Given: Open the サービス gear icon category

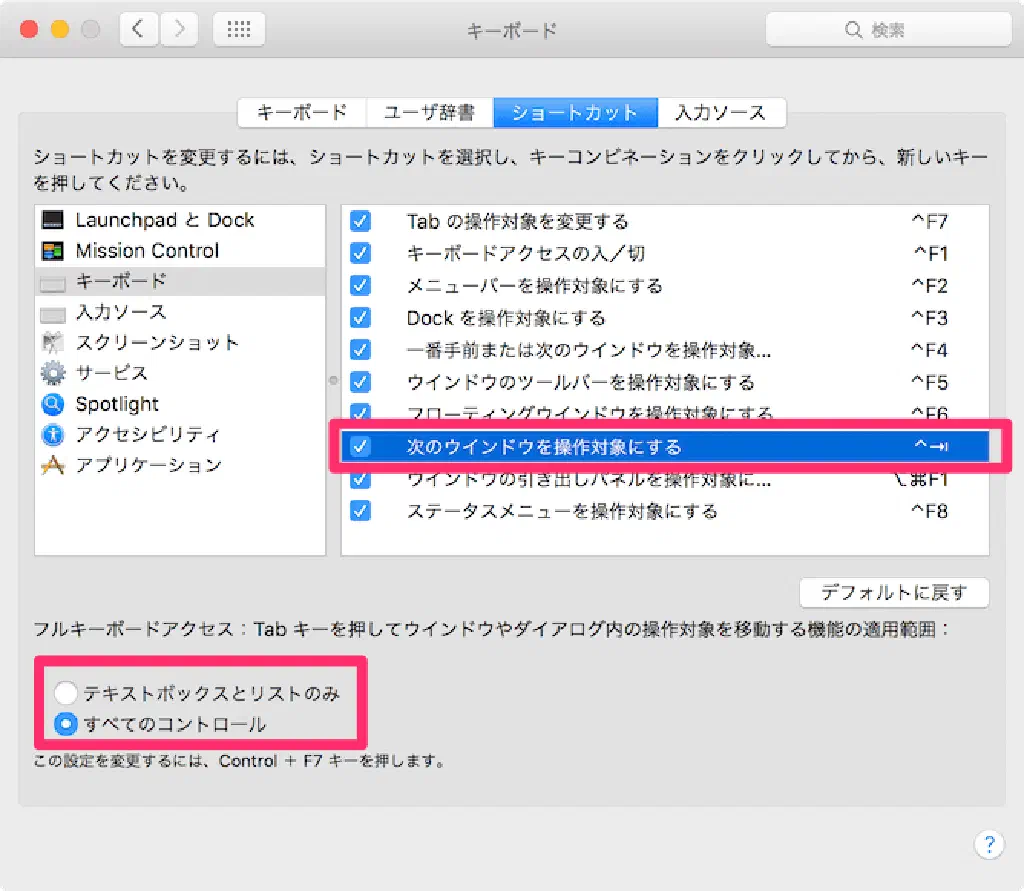Looking at the screenshot, I should pyautogui.click(x=53, y=373).
